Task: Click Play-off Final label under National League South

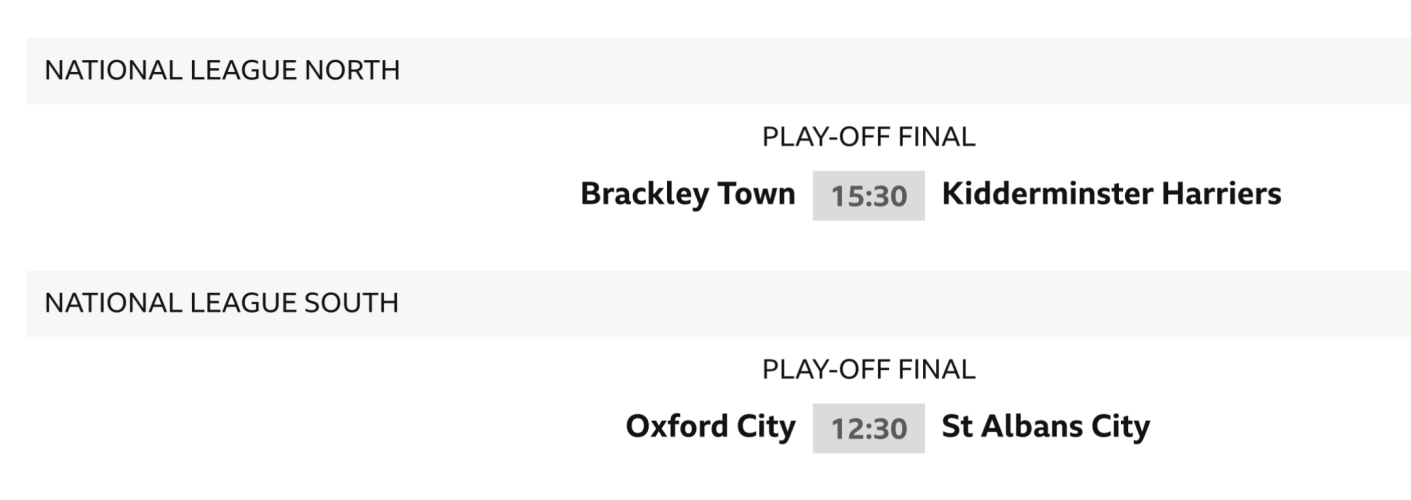Action: coord(868,370)
